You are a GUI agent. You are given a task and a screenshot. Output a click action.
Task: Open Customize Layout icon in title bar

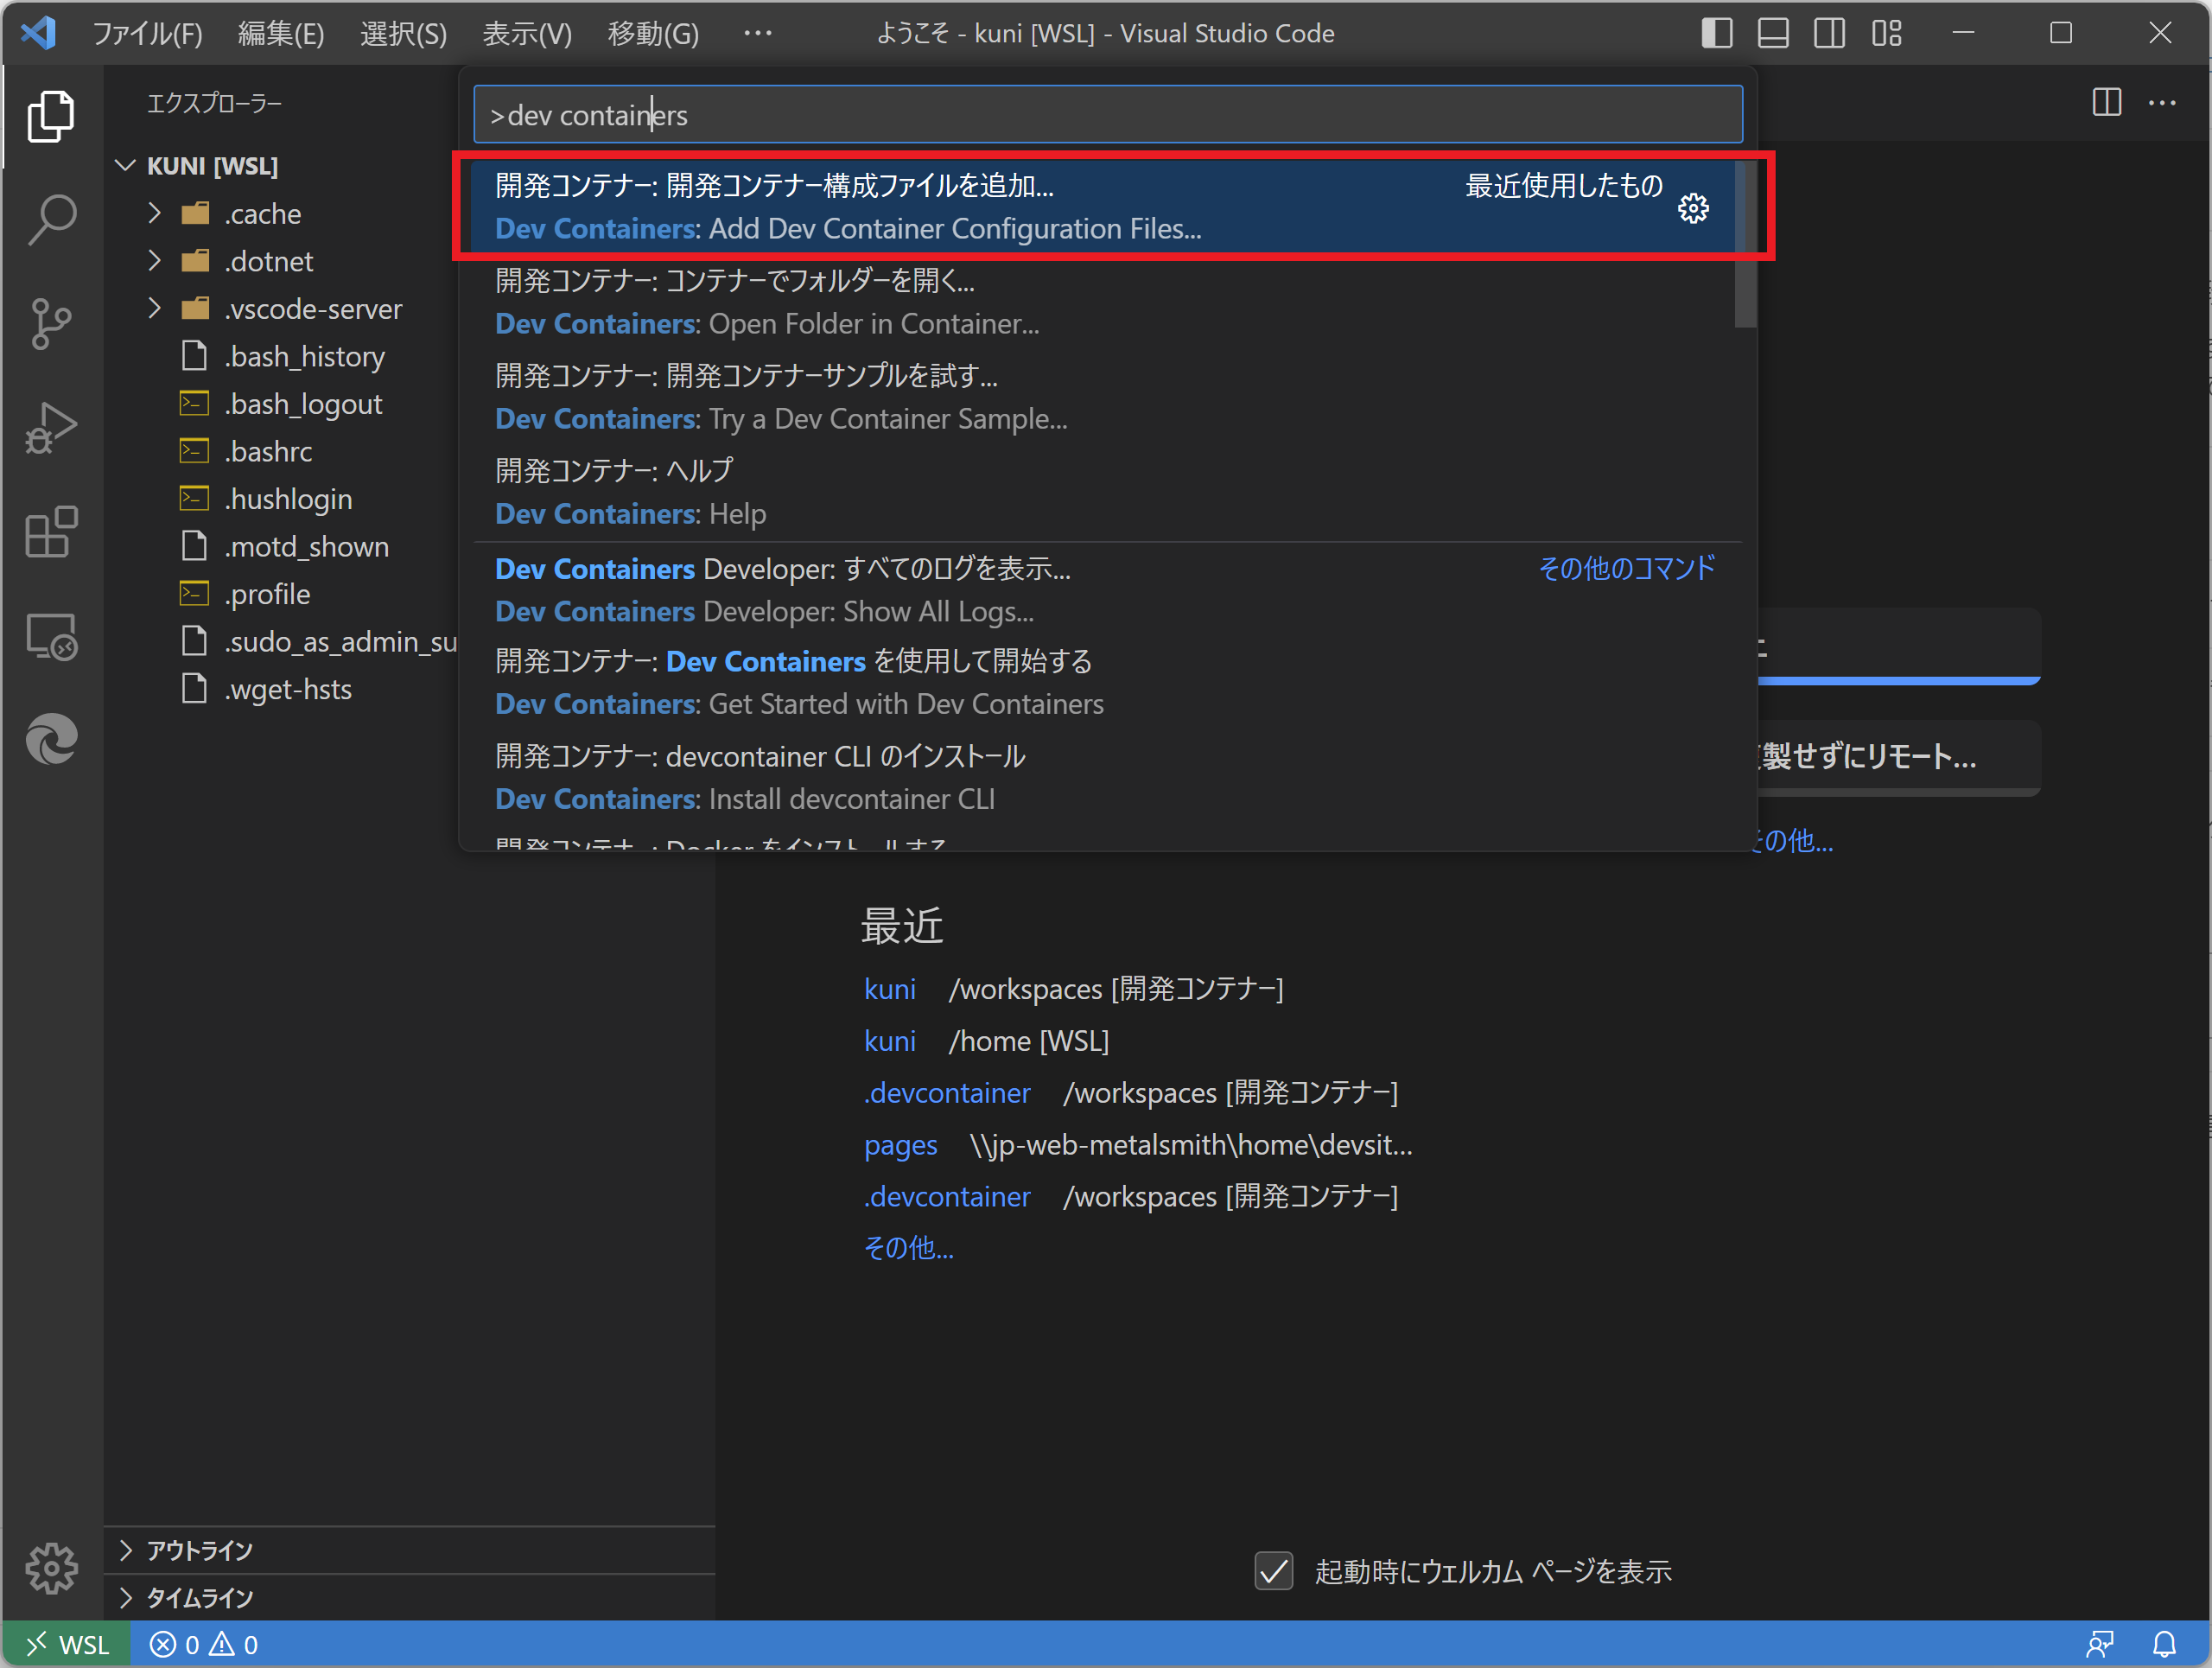(1886, 33)
